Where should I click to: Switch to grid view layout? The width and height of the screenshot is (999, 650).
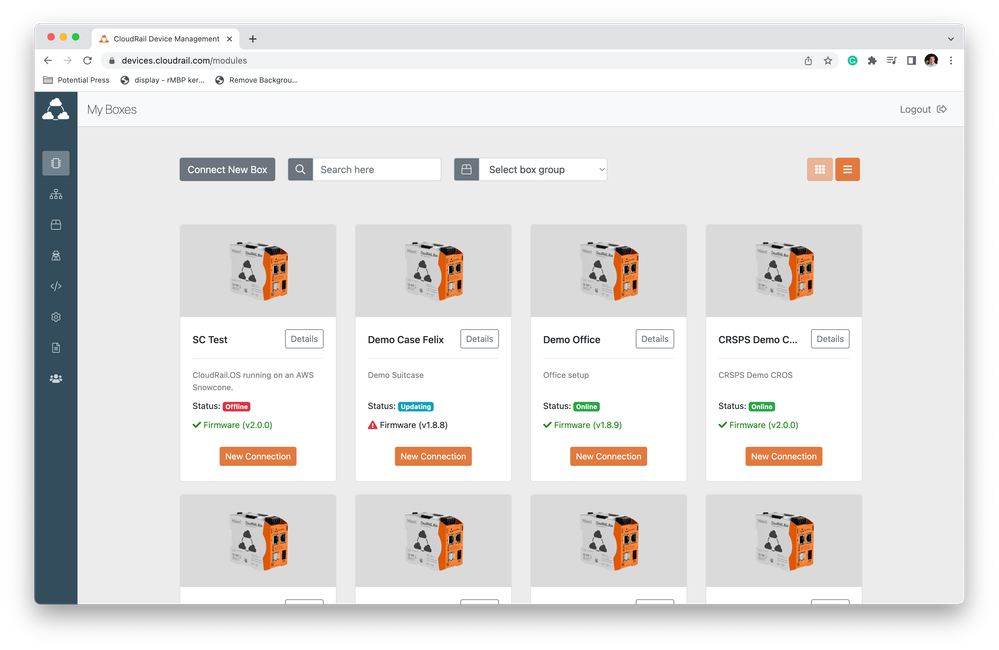coord(820,170)
